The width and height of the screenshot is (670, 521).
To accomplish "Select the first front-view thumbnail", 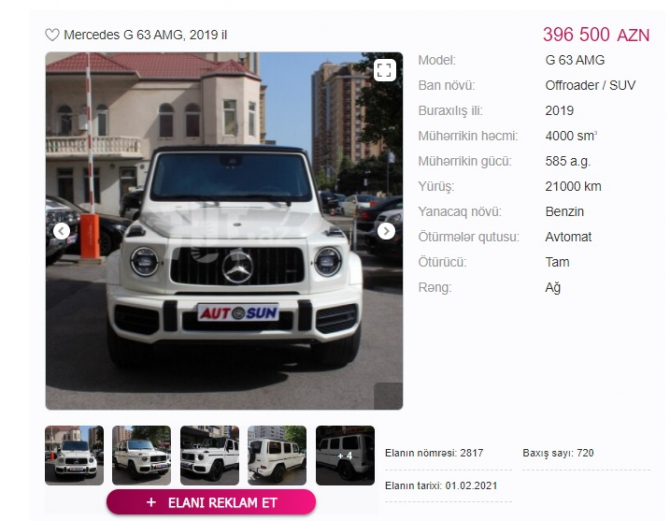I will point(74,455).
